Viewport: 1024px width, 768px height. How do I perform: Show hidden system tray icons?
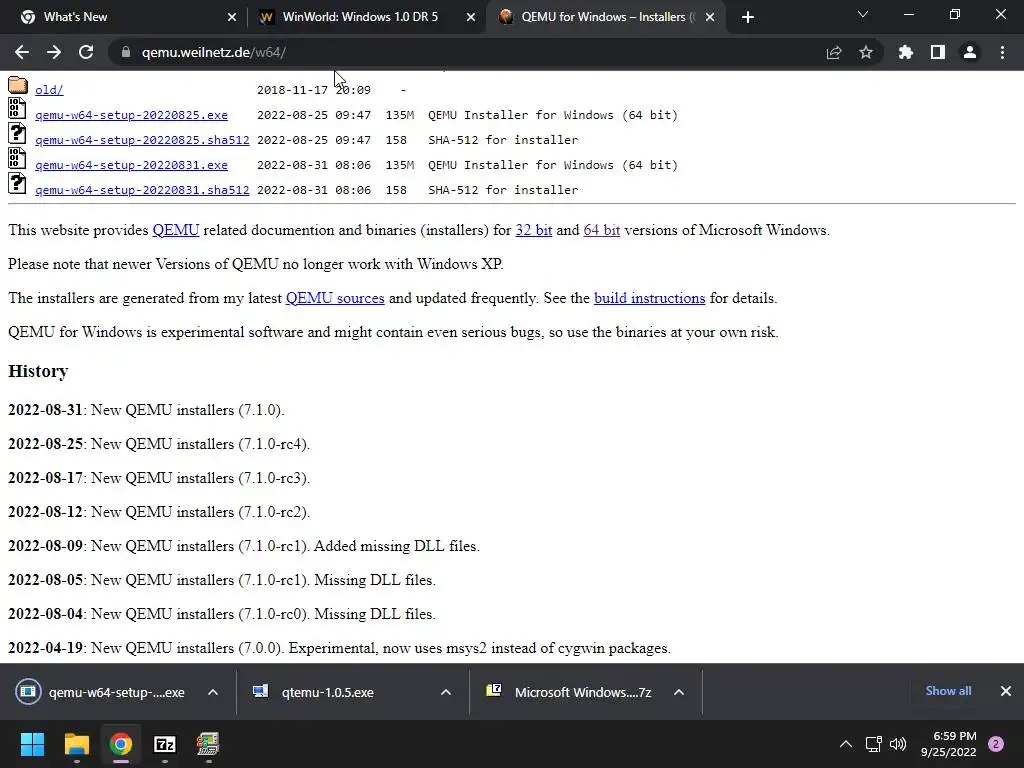[846, 744]
